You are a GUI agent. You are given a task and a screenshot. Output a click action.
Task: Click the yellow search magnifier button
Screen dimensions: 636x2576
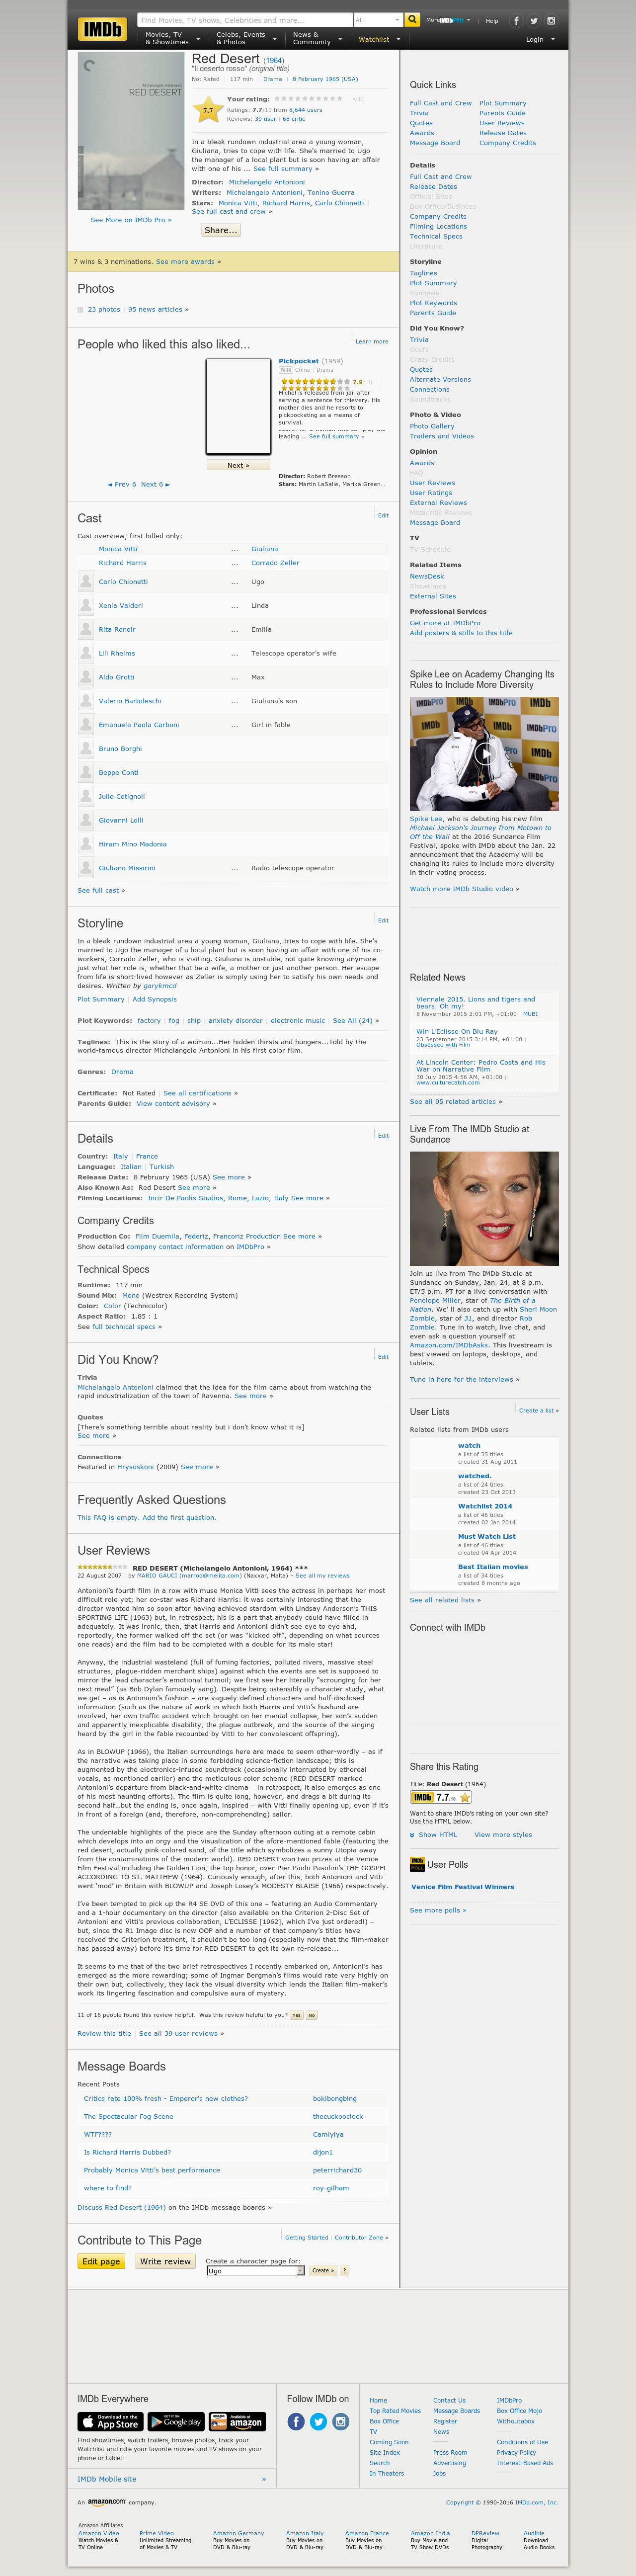pyautogui.click(x=413, y=20)
